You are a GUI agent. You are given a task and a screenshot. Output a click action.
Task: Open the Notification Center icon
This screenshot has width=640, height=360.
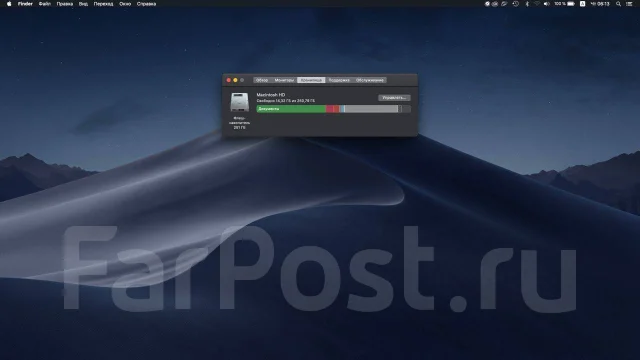(629, 4)
